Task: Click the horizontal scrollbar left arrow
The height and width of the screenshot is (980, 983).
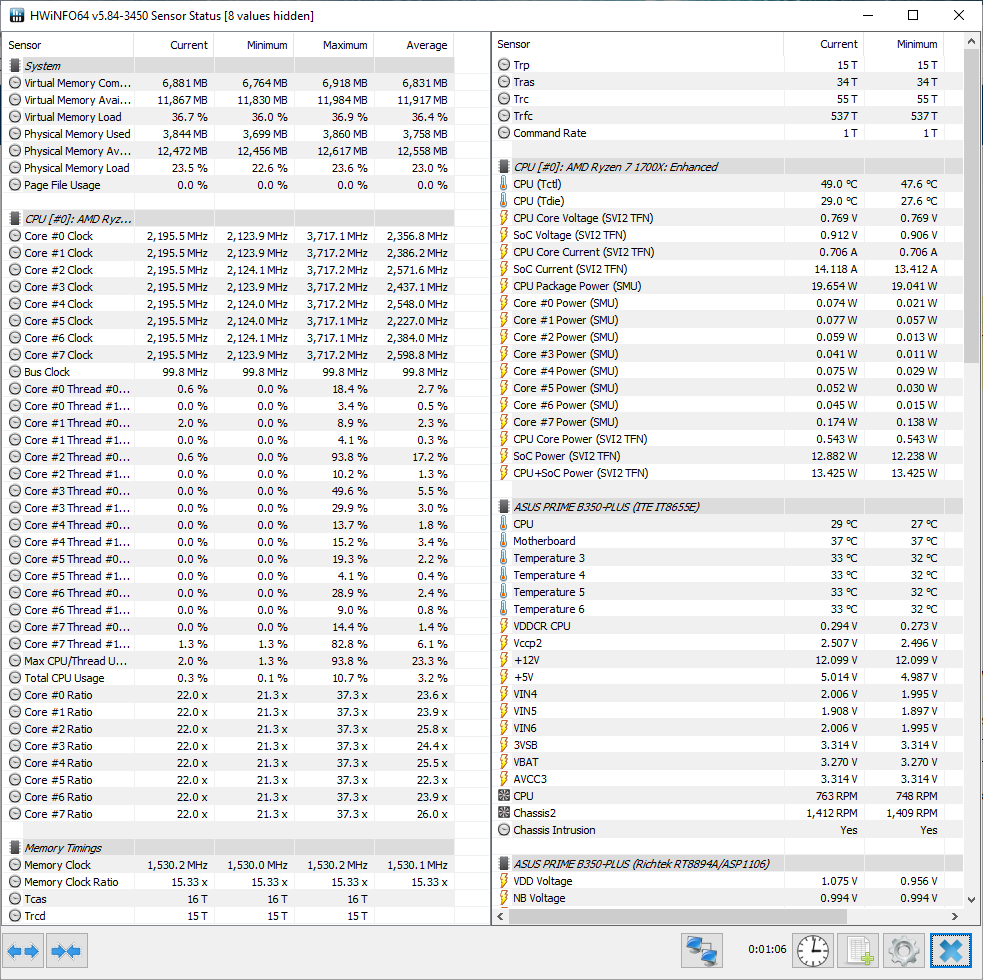Action: pos(500,916)
